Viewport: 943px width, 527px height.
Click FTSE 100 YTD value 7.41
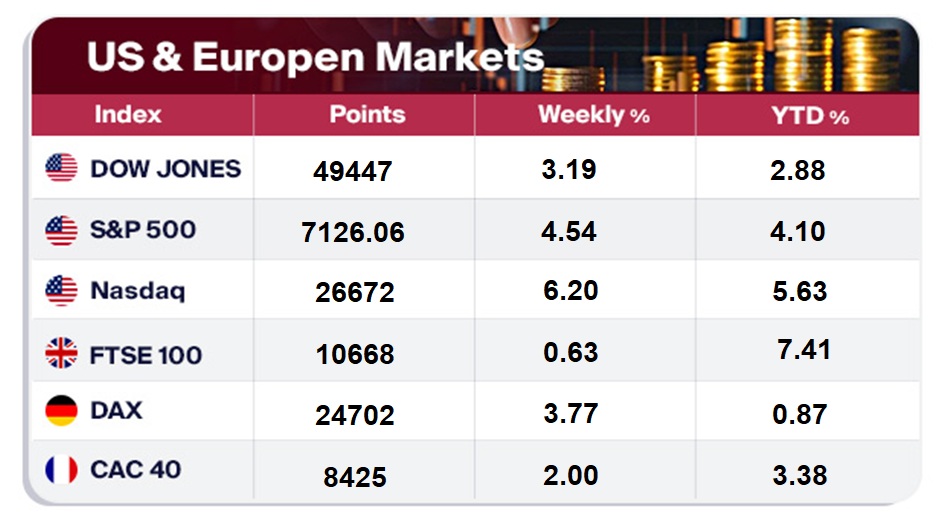pyautogui.click(x=804, y=350)
